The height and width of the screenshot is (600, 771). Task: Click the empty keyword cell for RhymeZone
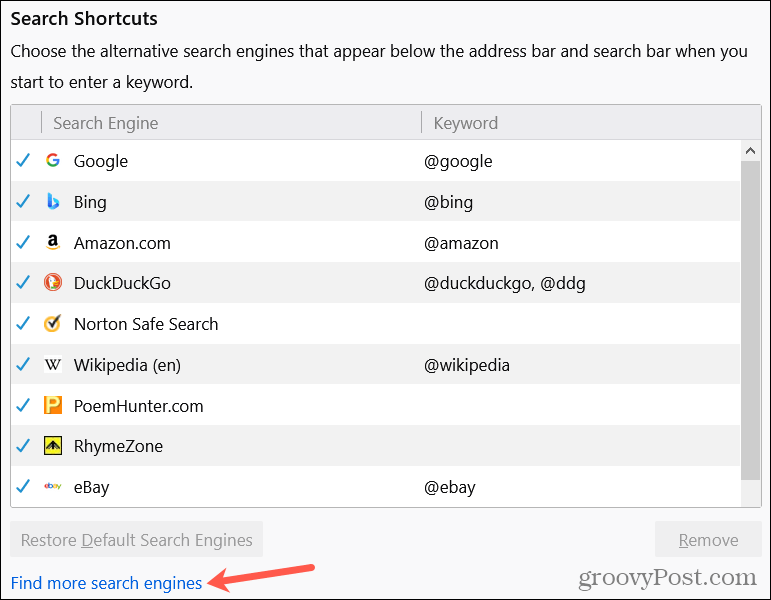pyautogui.click(x=580, y=446)
